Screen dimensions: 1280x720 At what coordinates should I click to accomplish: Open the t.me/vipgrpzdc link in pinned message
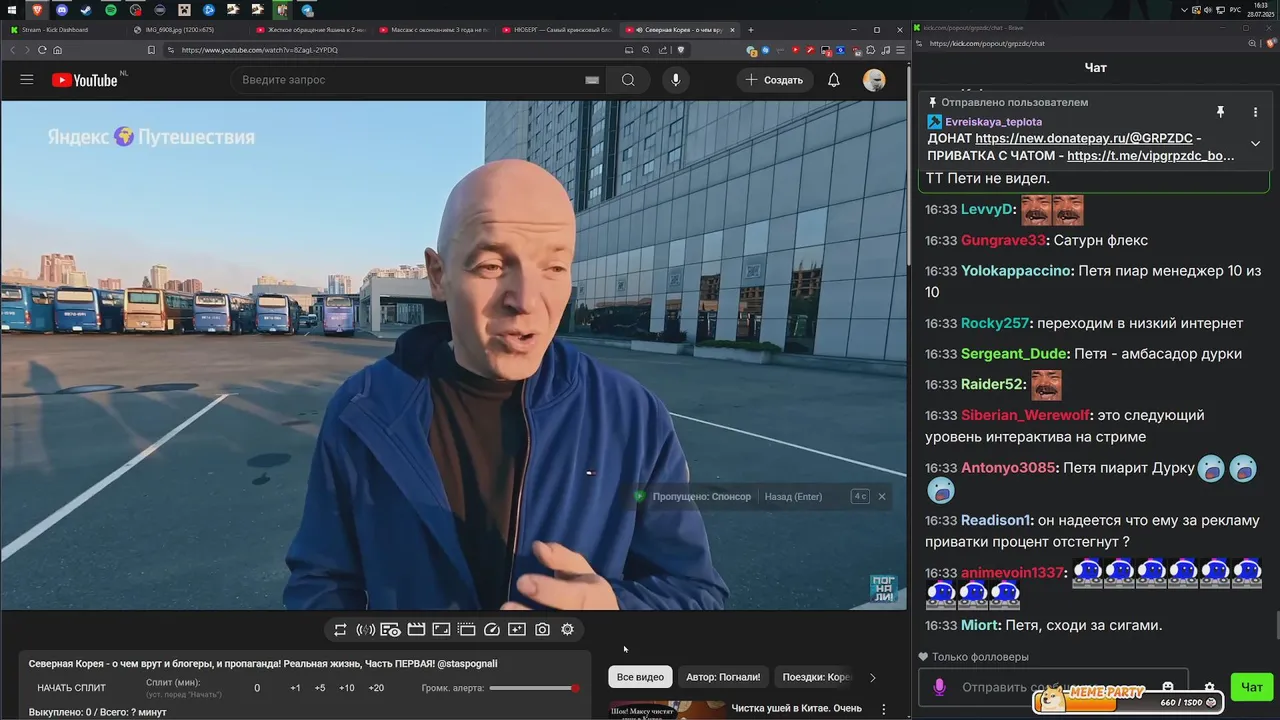coord(1150,156)
